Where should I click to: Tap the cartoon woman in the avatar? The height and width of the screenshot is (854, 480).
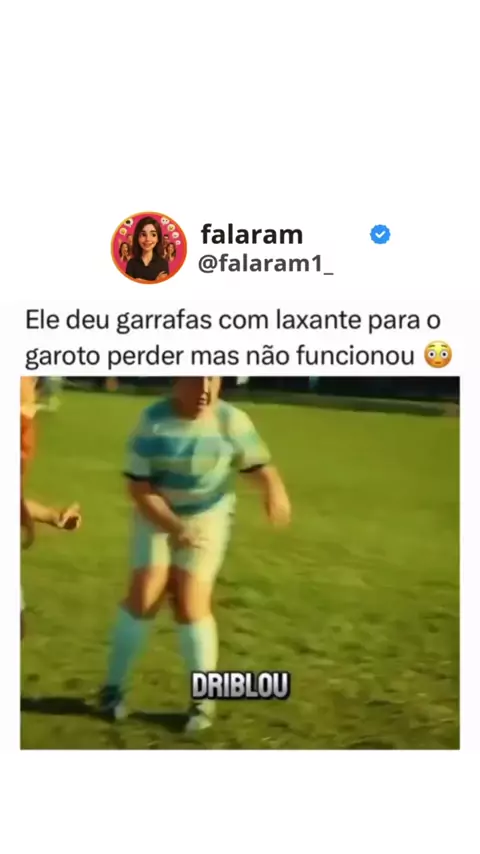148,250
